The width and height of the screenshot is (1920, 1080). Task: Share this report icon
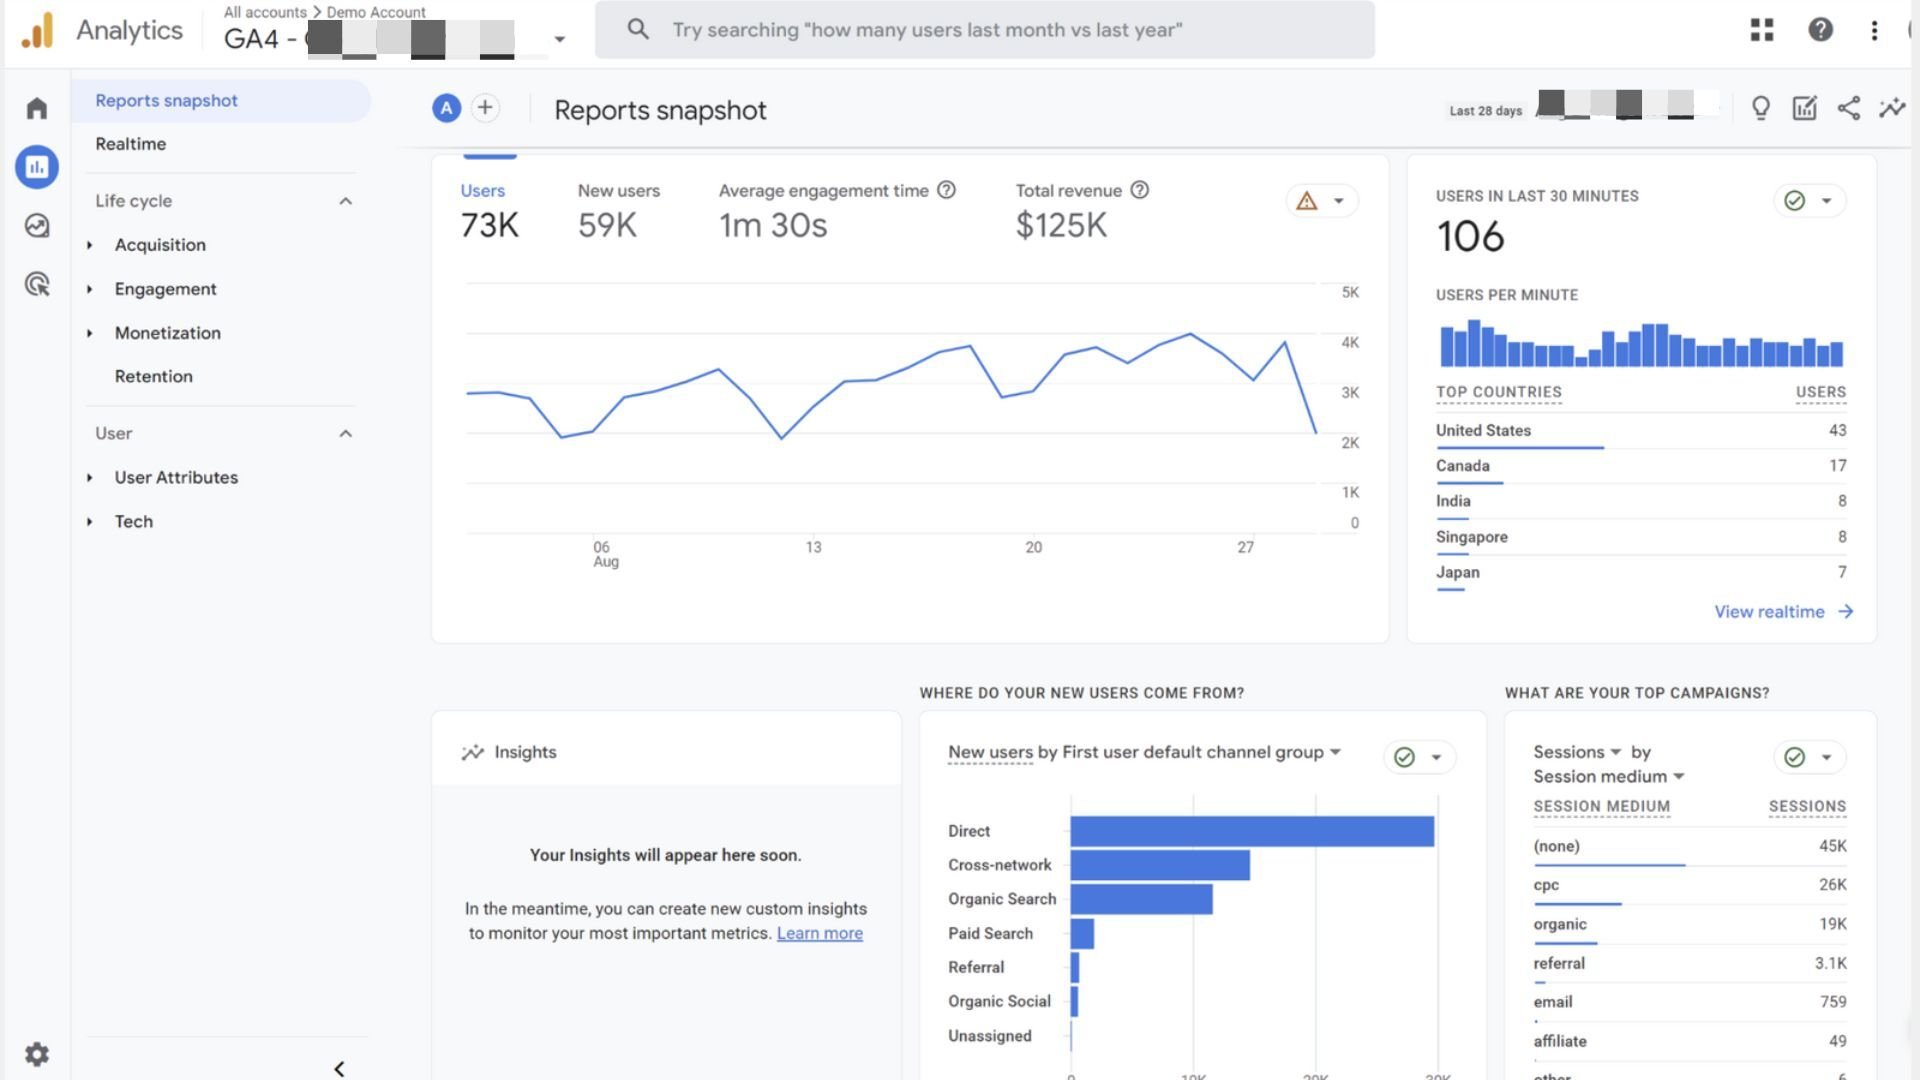[1848, 109]
